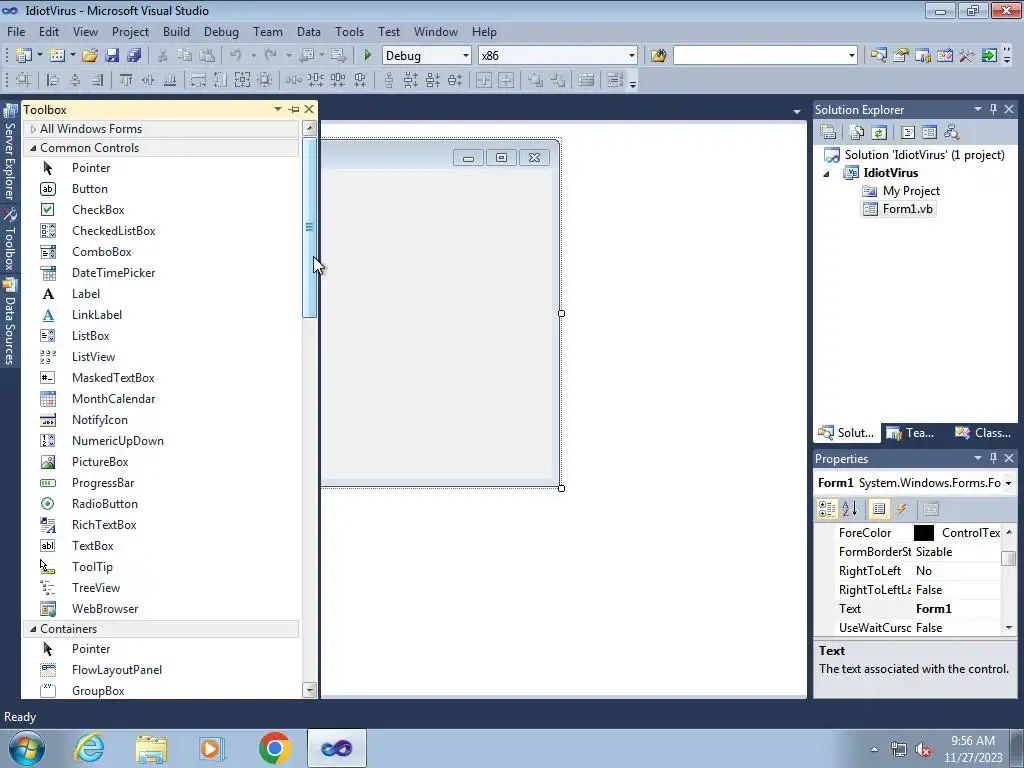The image size is (1024, 768).
Task: Refresh the Solution Explorer view
Action: (879, 133)
